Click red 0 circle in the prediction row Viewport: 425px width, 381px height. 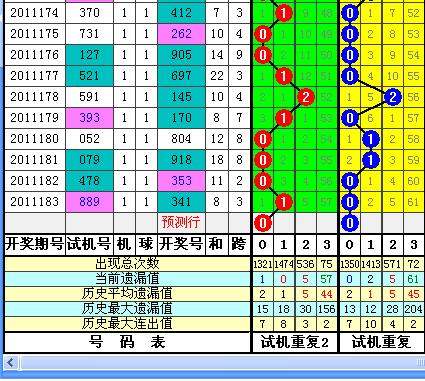tap(263, 223)
